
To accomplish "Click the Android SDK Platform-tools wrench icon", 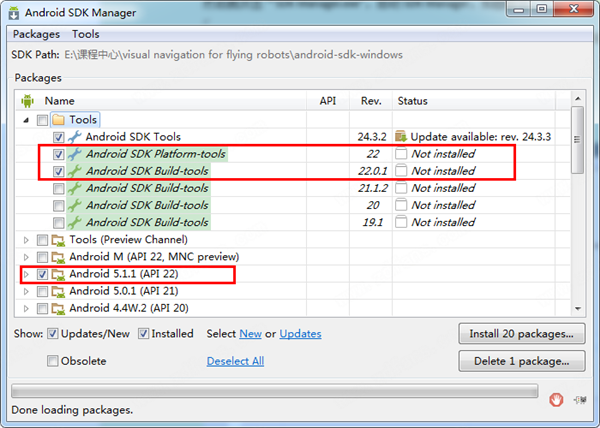I will (75, 155).
